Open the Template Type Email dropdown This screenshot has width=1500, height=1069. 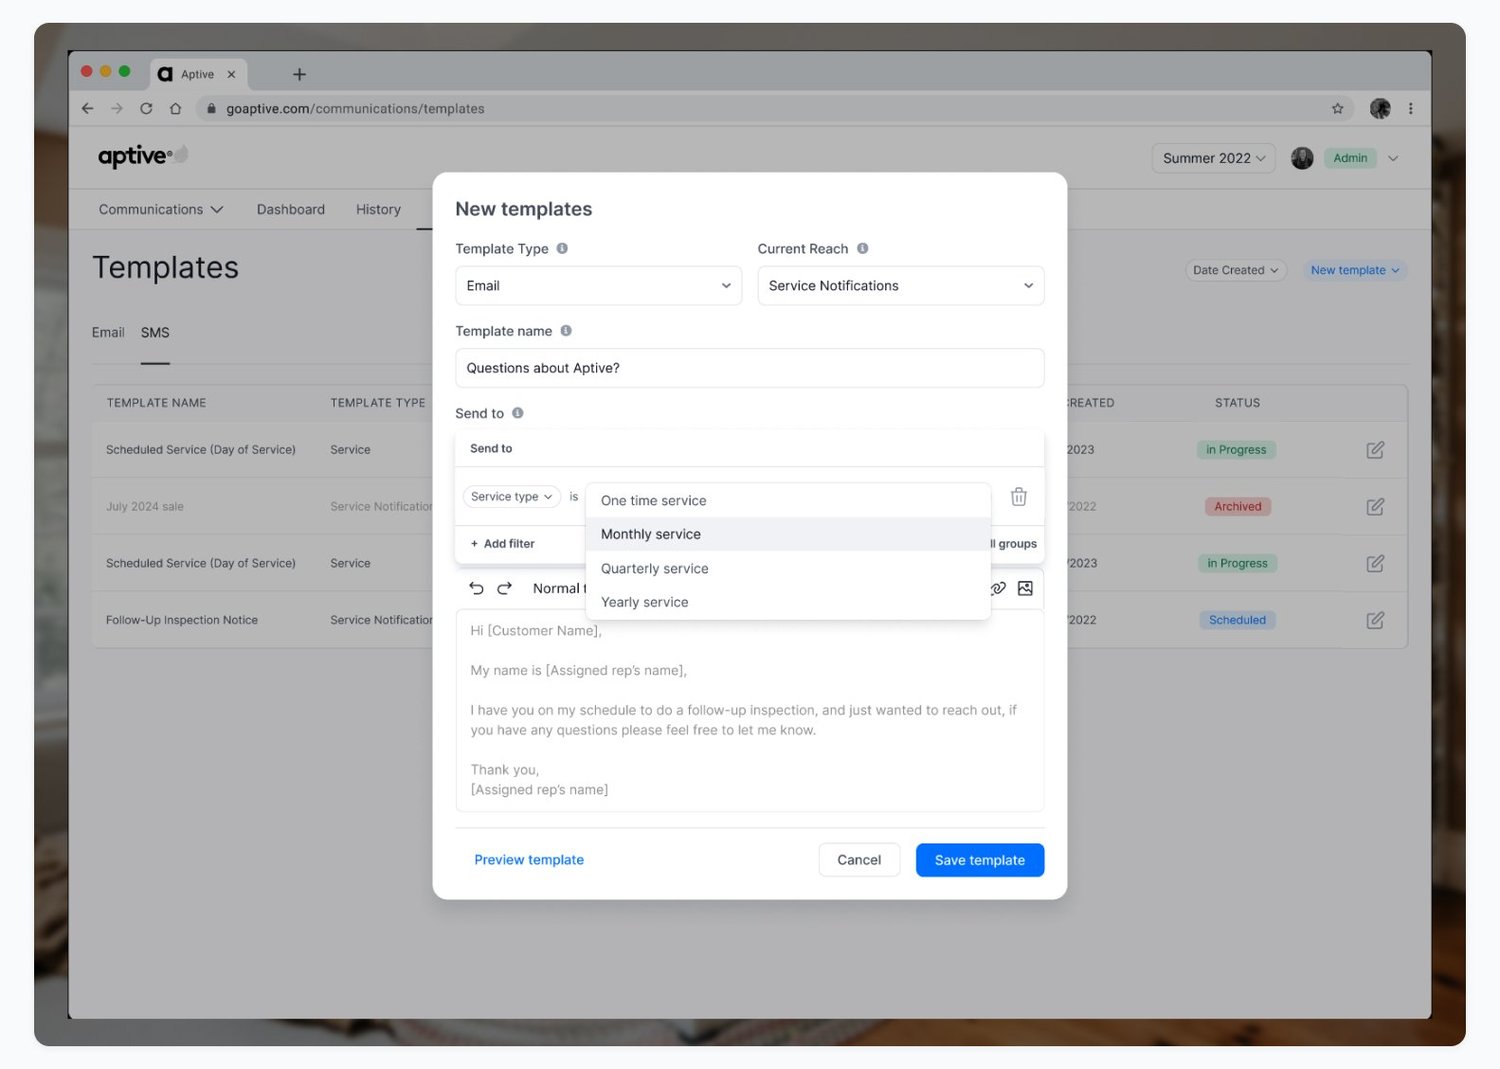[x=598, y=285]
